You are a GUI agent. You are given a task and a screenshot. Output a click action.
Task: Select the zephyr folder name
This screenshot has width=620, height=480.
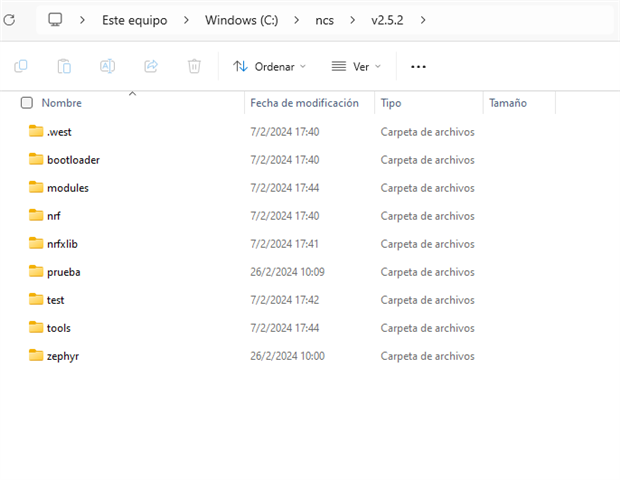click(x=63, y=357)
